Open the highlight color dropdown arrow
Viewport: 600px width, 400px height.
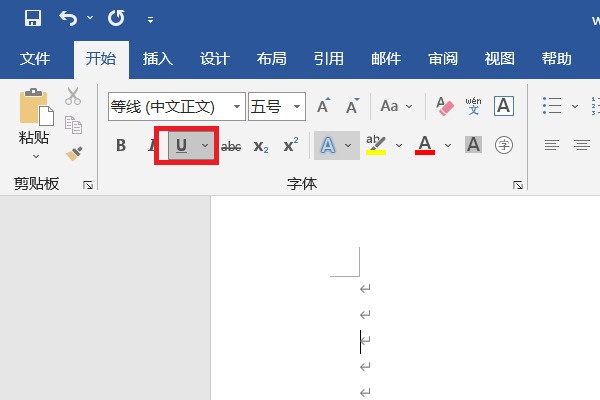pyautogui.click(x=399, y=145)
